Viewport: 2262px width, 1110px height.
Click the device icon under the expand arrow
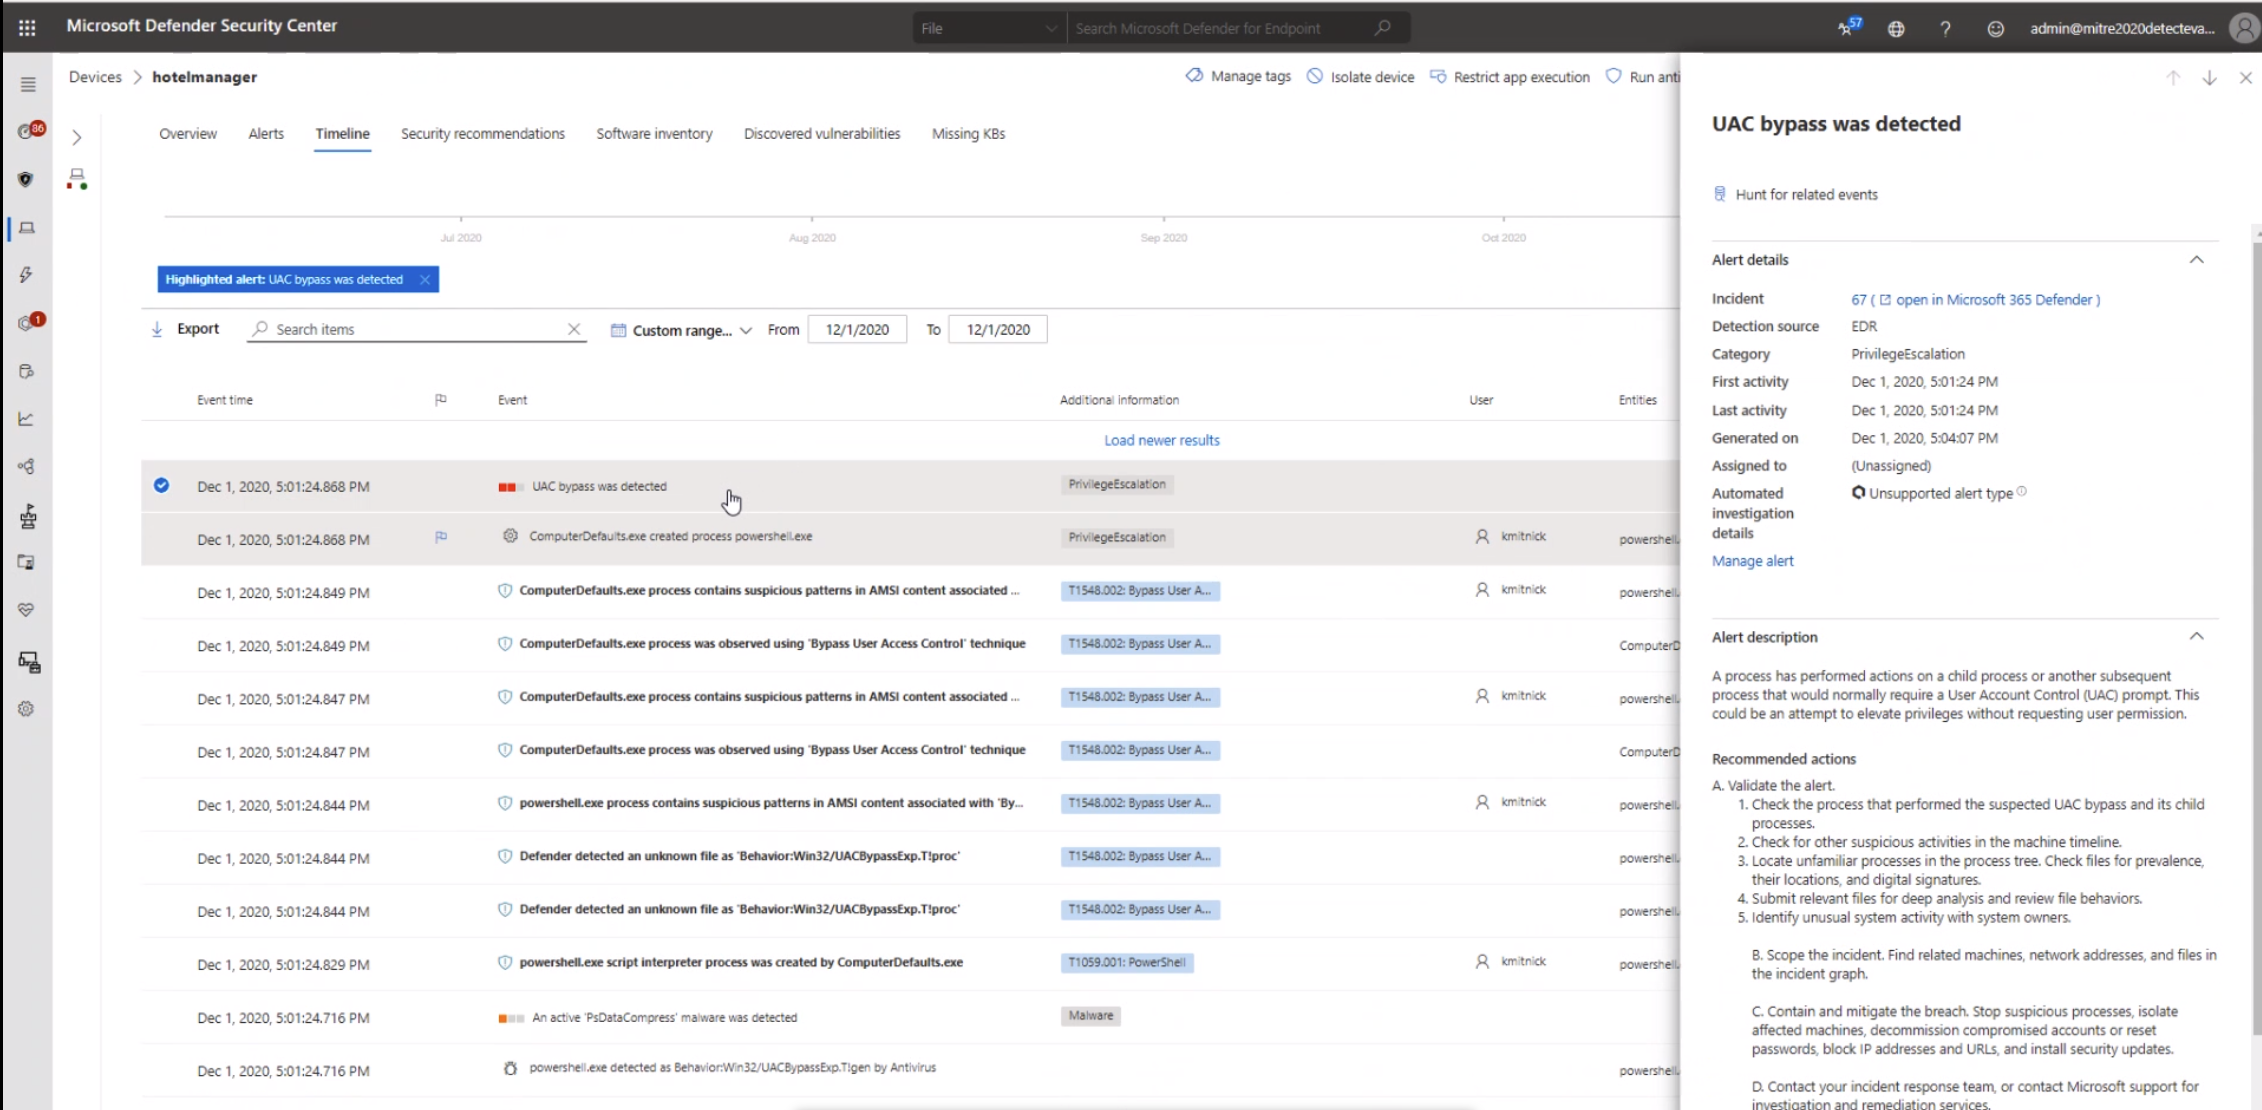[77, 179]
